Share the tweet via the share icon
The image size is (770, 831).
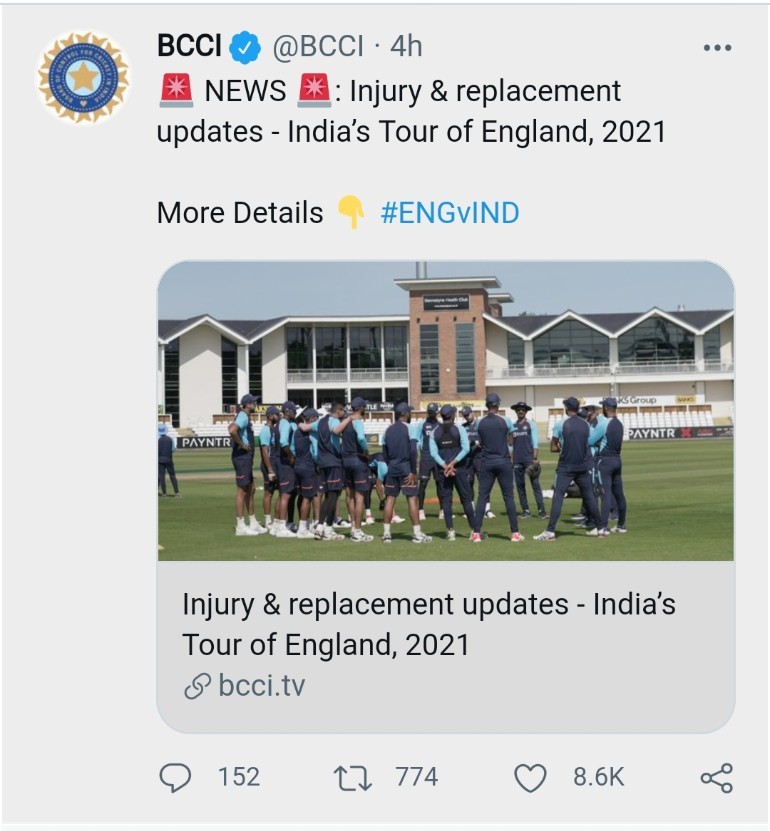[x=716, y=777]
